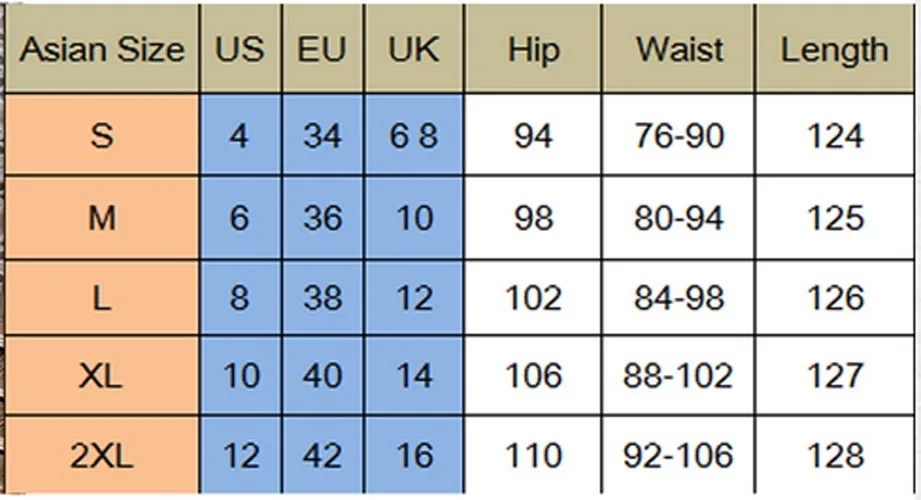Click the waist cell reading 76-90

coord(679,134)
